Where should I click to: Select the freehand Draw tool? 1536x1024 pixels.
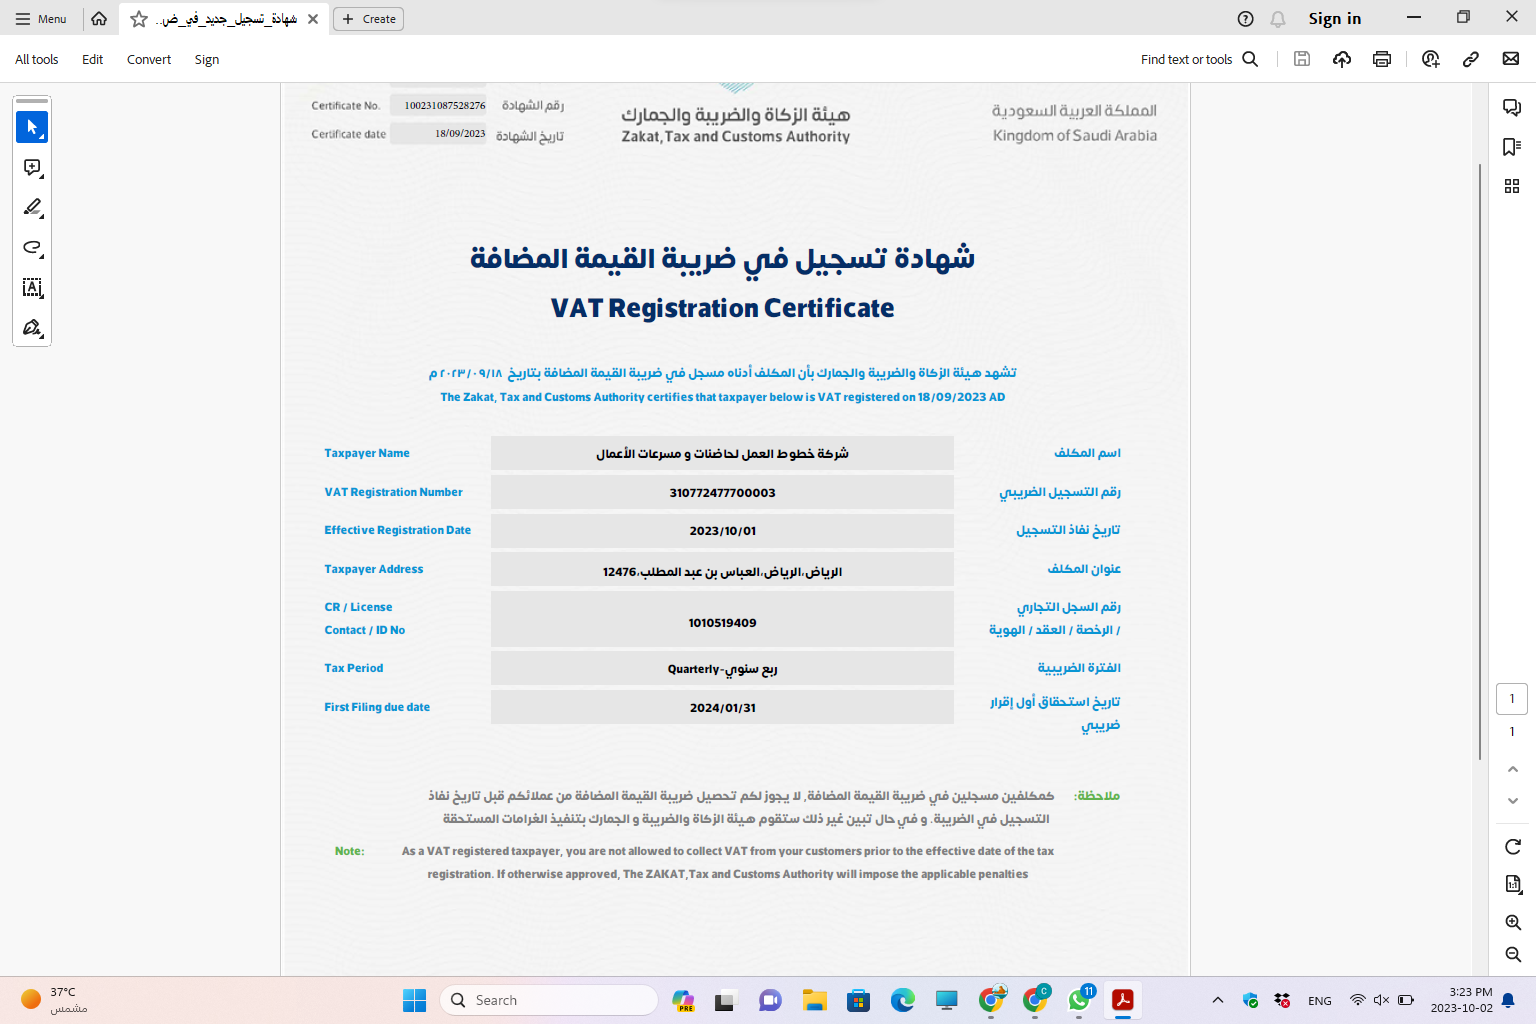pyautogui.click(x=32, y=248)
